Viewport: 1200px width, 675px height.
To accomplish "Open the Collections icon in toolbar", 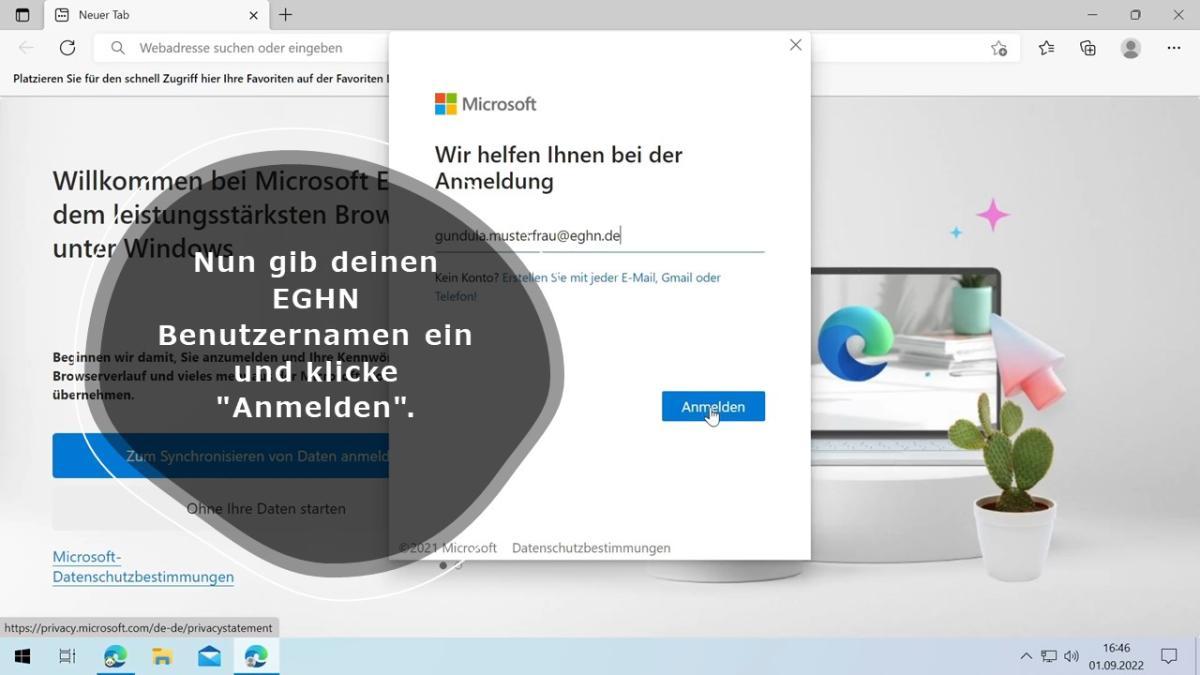I will [x=1088, y=48].
